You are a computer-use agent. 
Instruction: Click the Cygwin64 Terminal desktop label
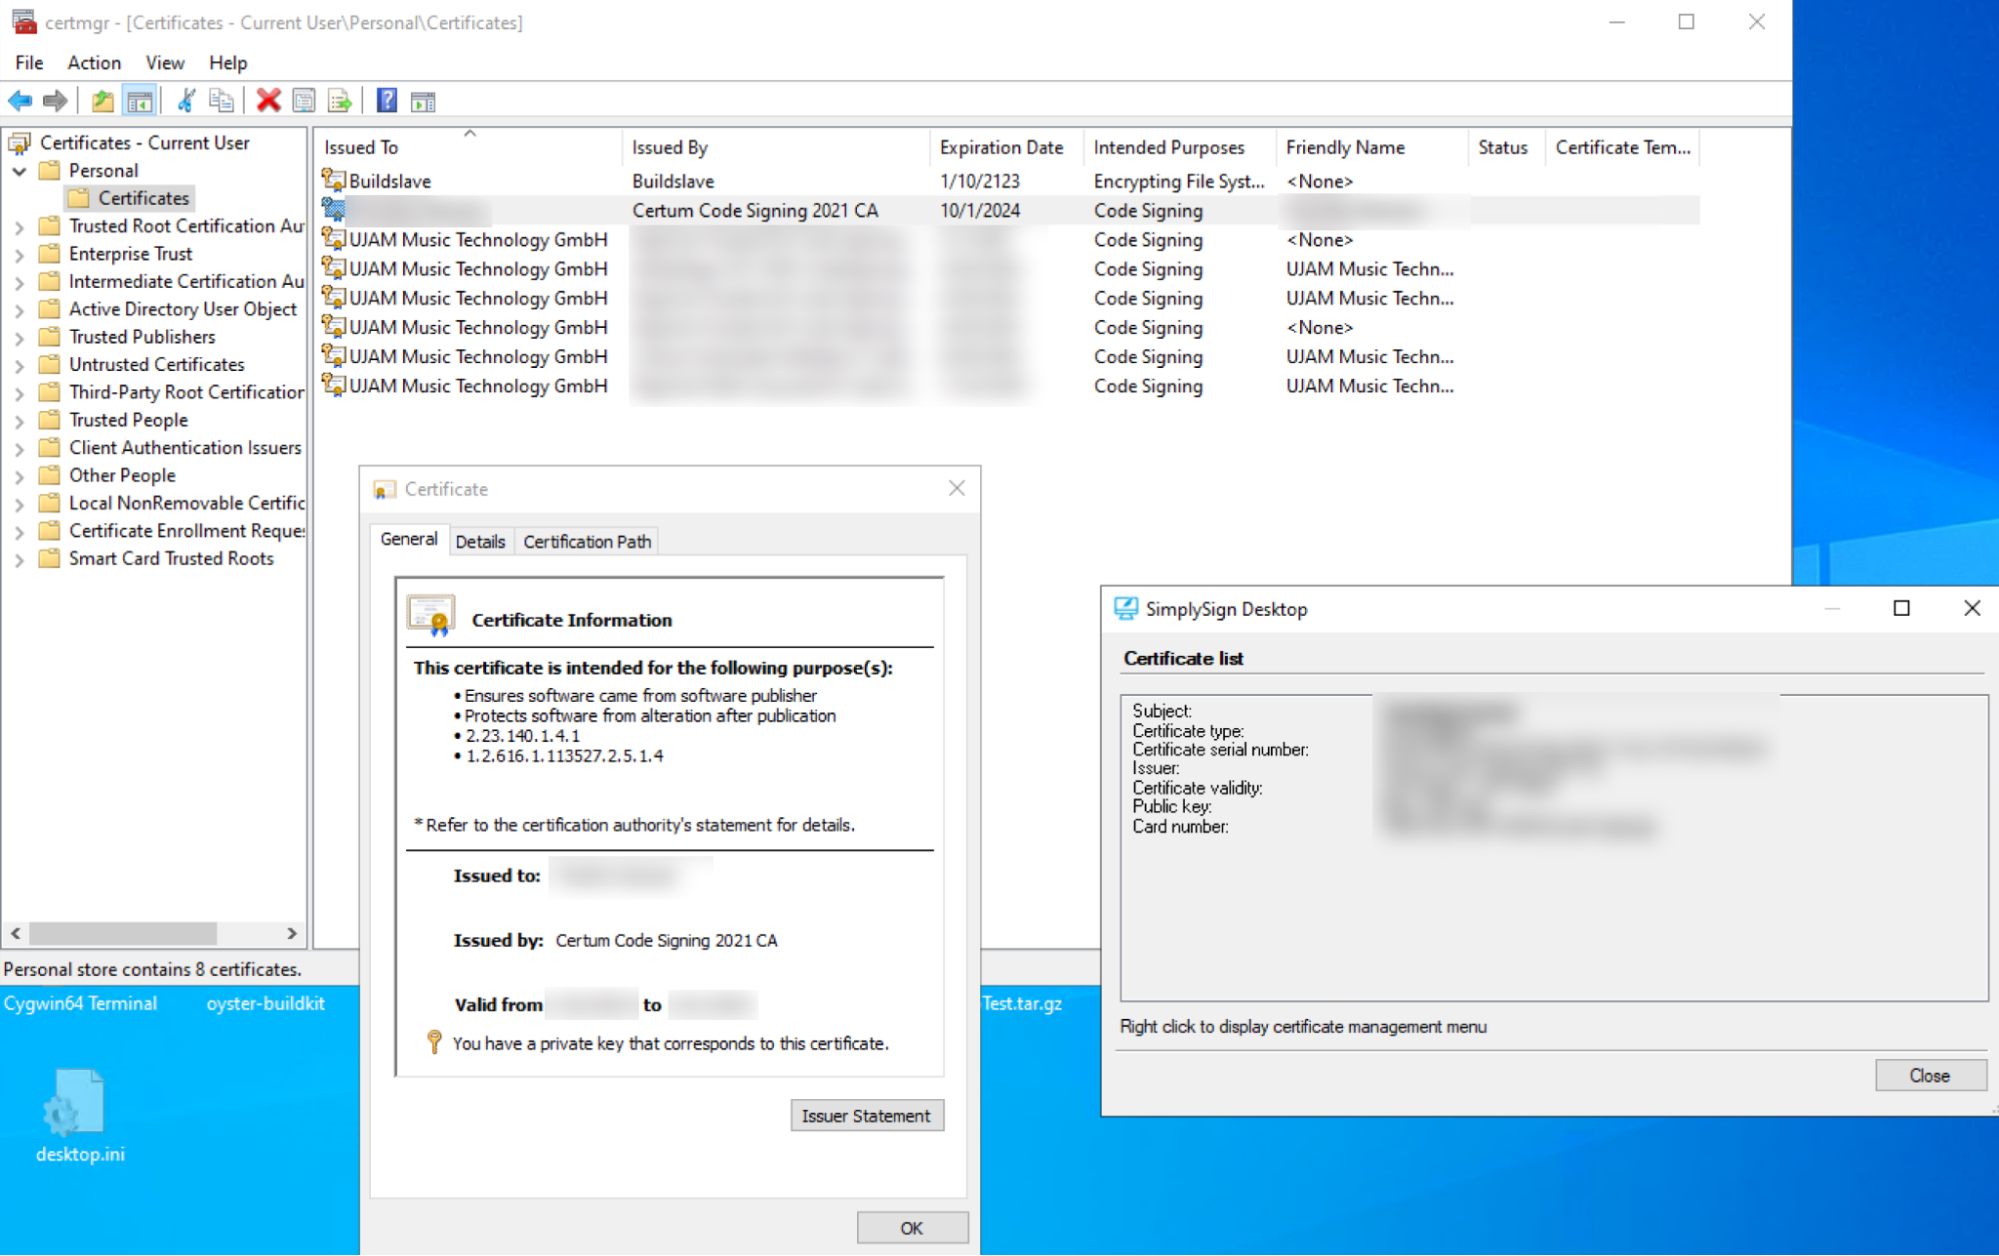point(80,1003)
